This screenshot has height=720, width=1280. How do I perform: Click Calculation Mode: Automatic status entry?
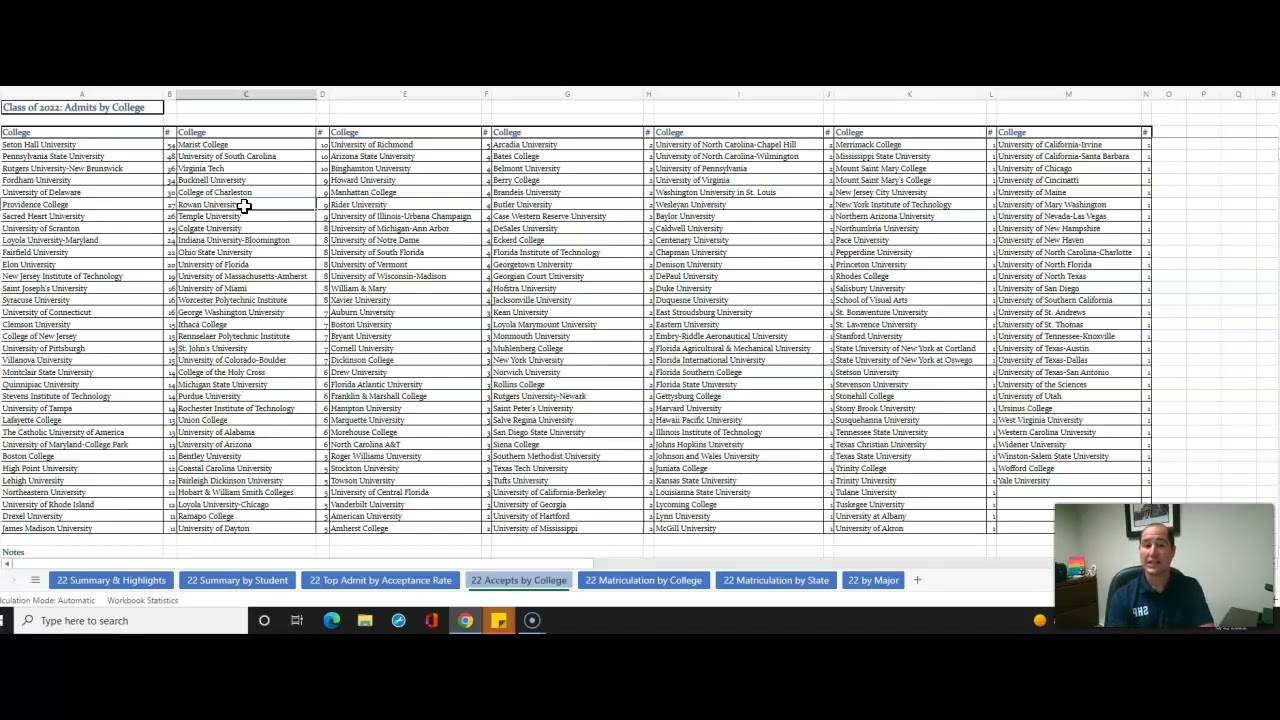[47, 601]
